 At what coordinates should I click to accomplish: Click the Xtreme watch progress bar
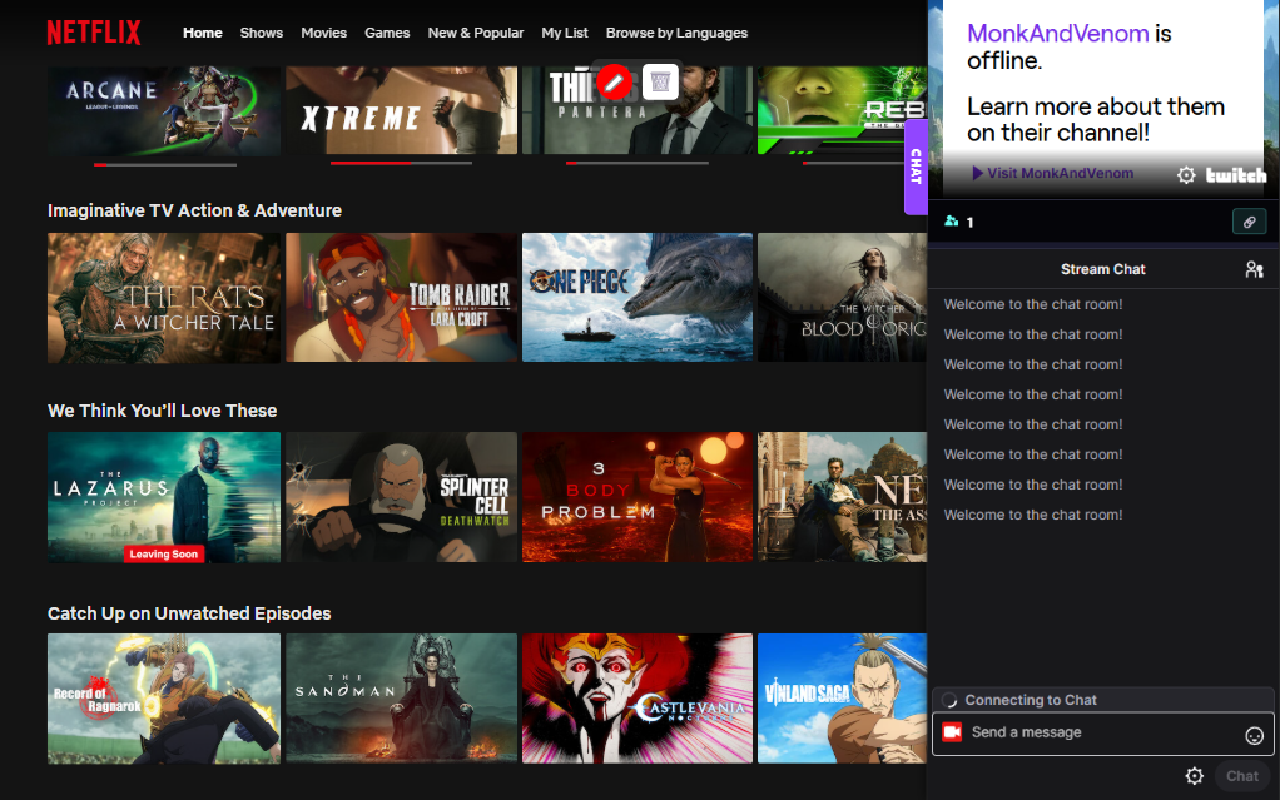[x=403, y=162]
